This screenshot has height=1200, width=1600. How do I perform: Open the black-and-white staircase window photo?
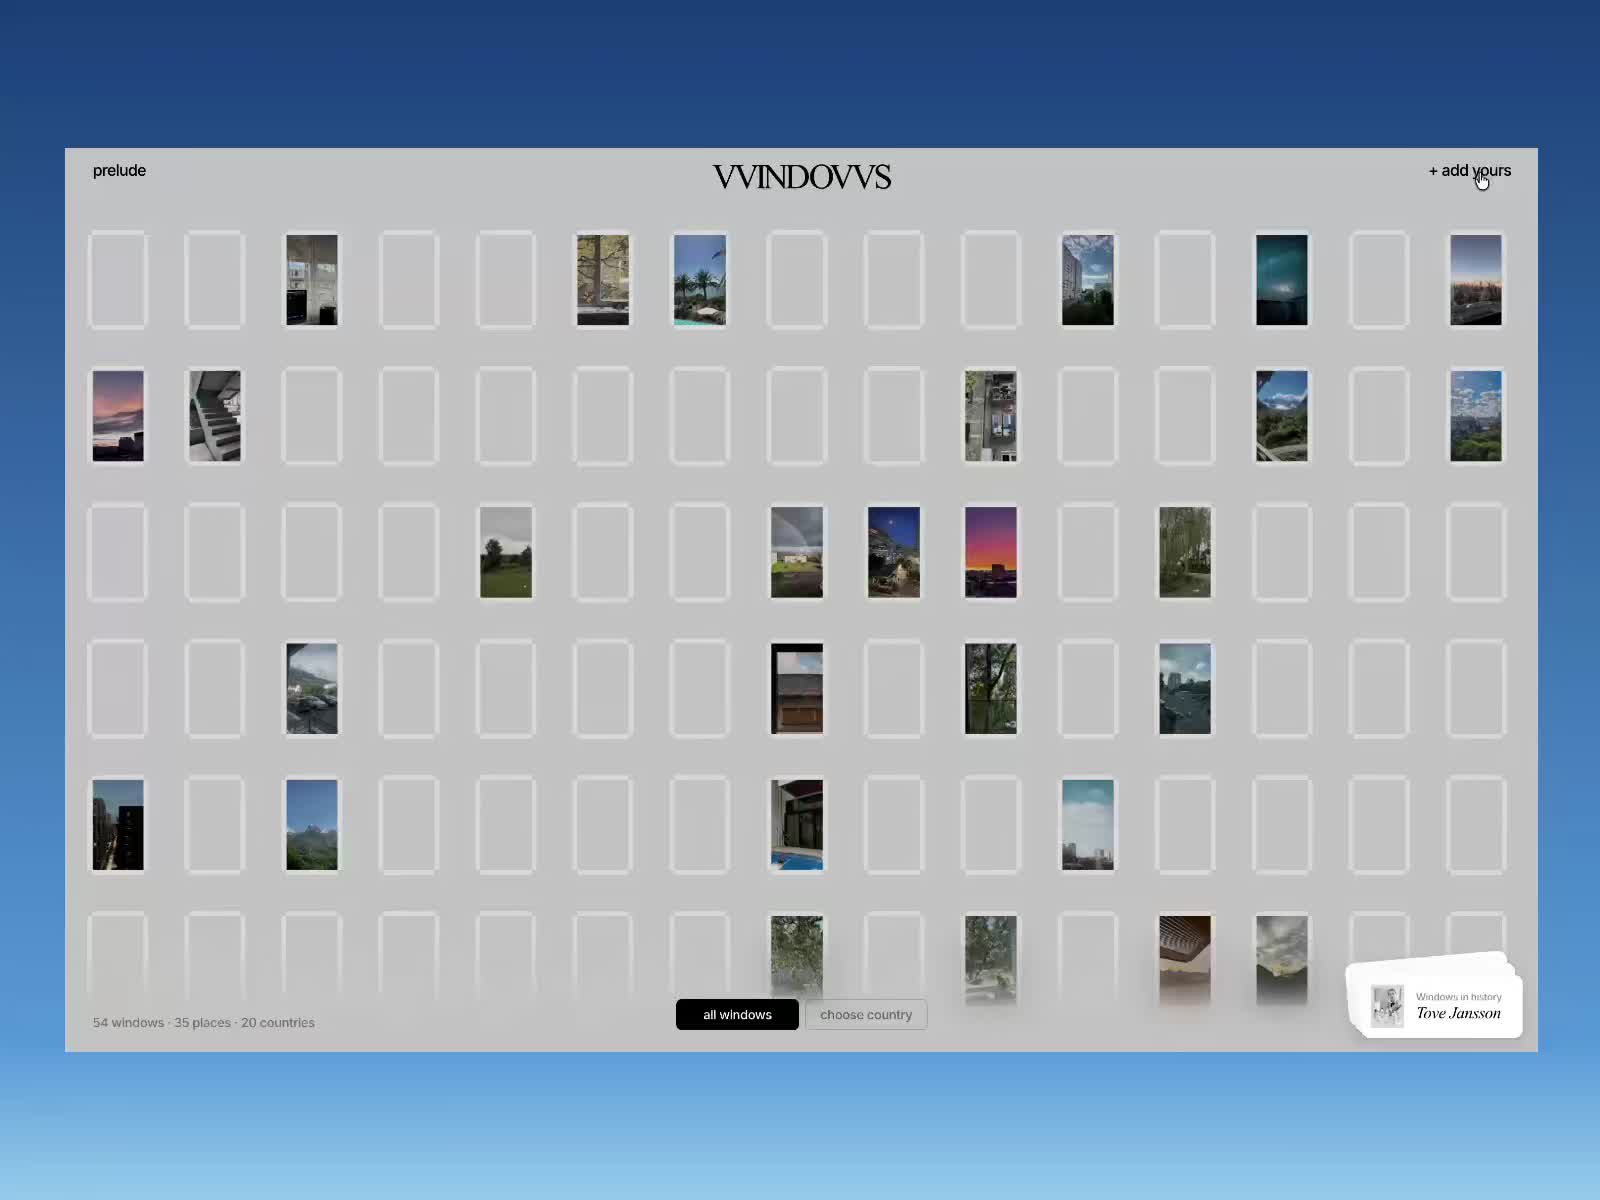(x=215, y=416)
